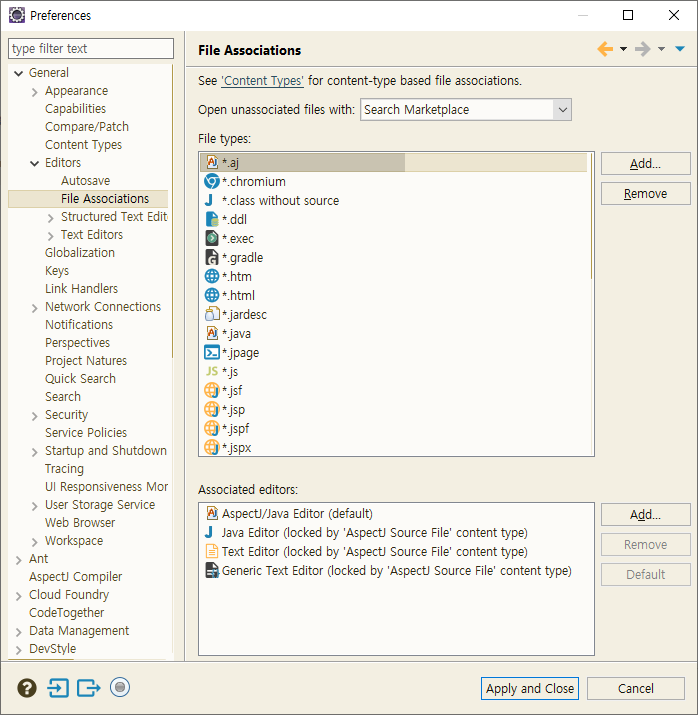The height and width of the screenshot is (715, 698).
Task: Click the Import preferences icon
Action: (58, 688)
